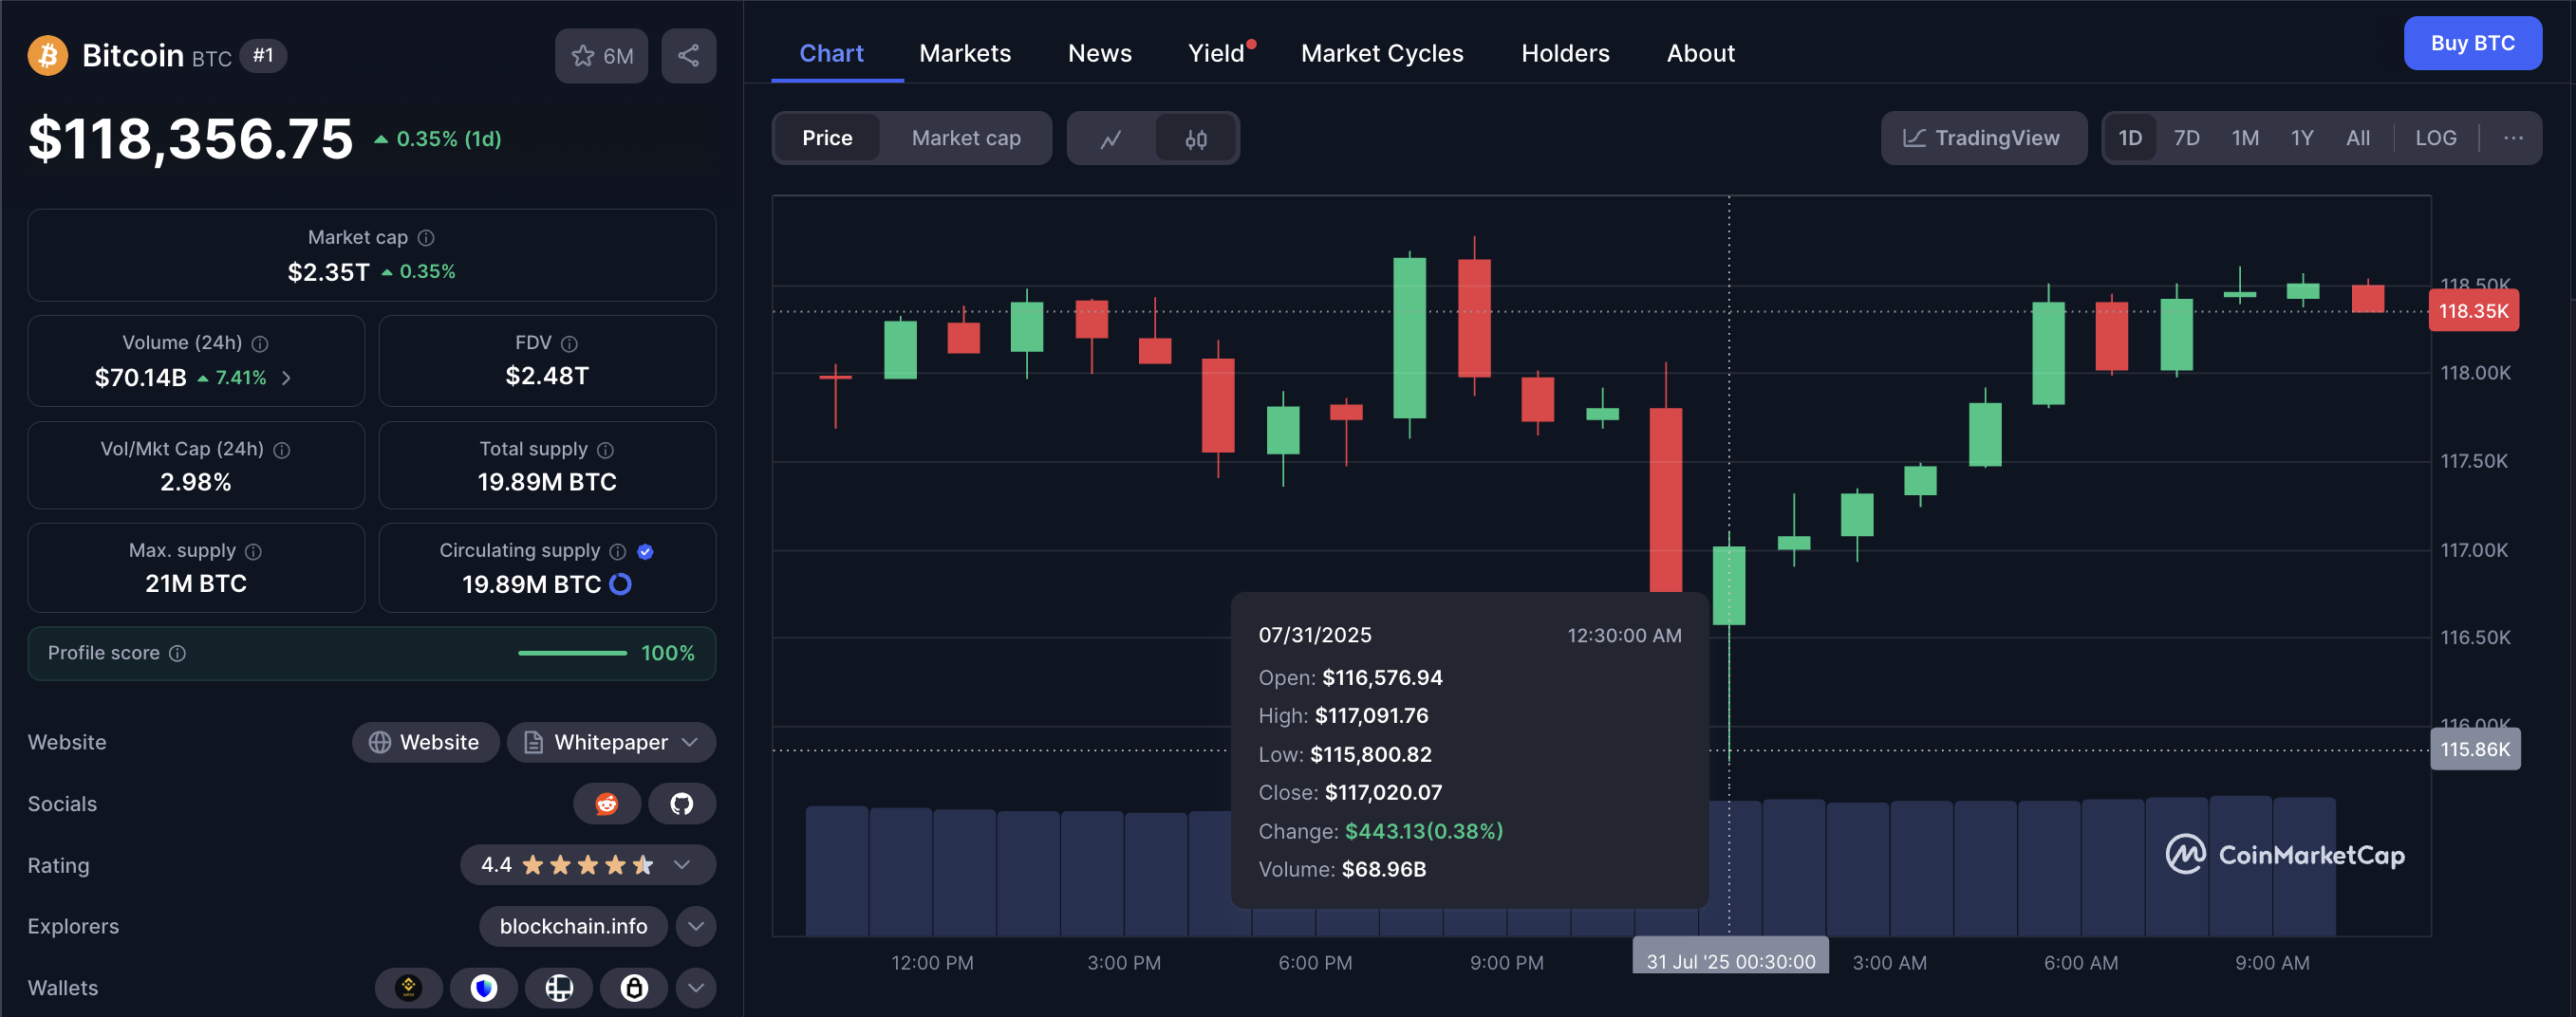
Task: Select Market cap chart mode
Action: 965,138
